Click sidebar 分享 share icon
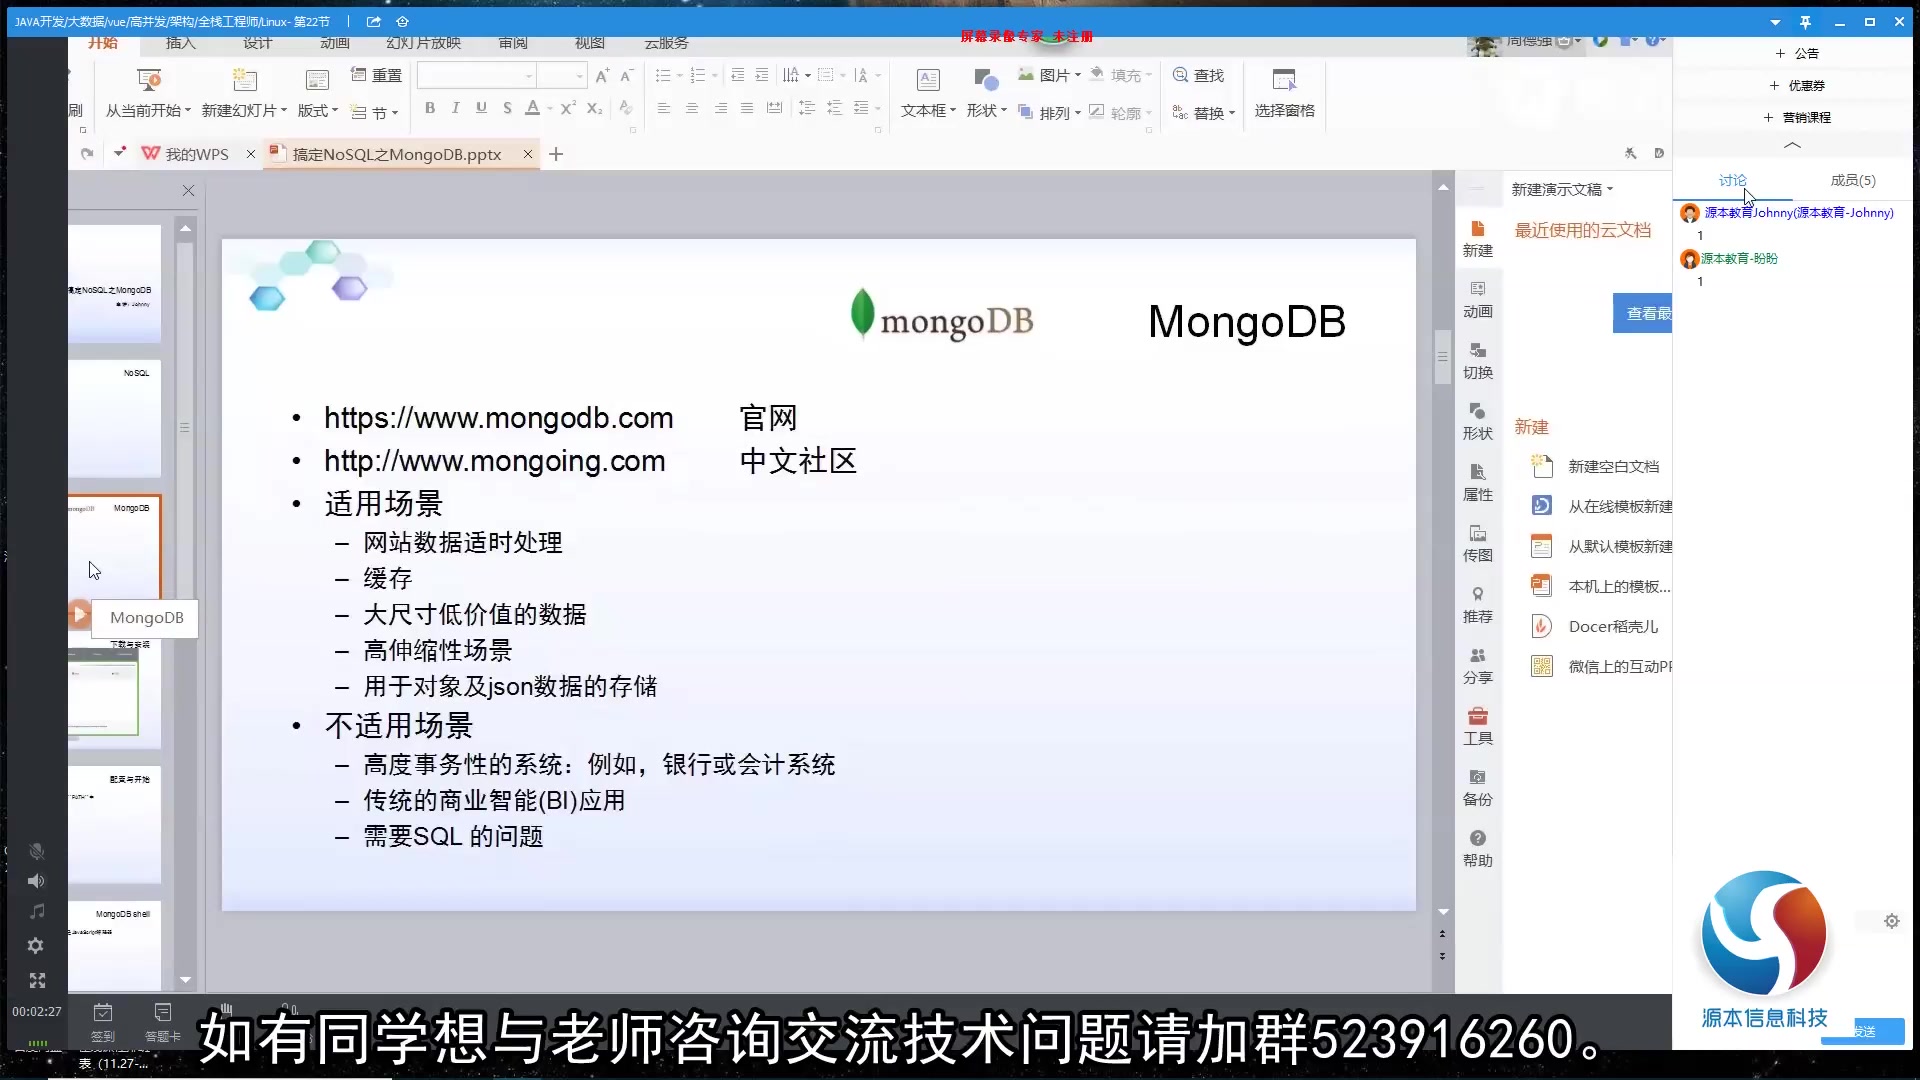The height and width of the screenshot is (1080, 1920). (1477, 666)
